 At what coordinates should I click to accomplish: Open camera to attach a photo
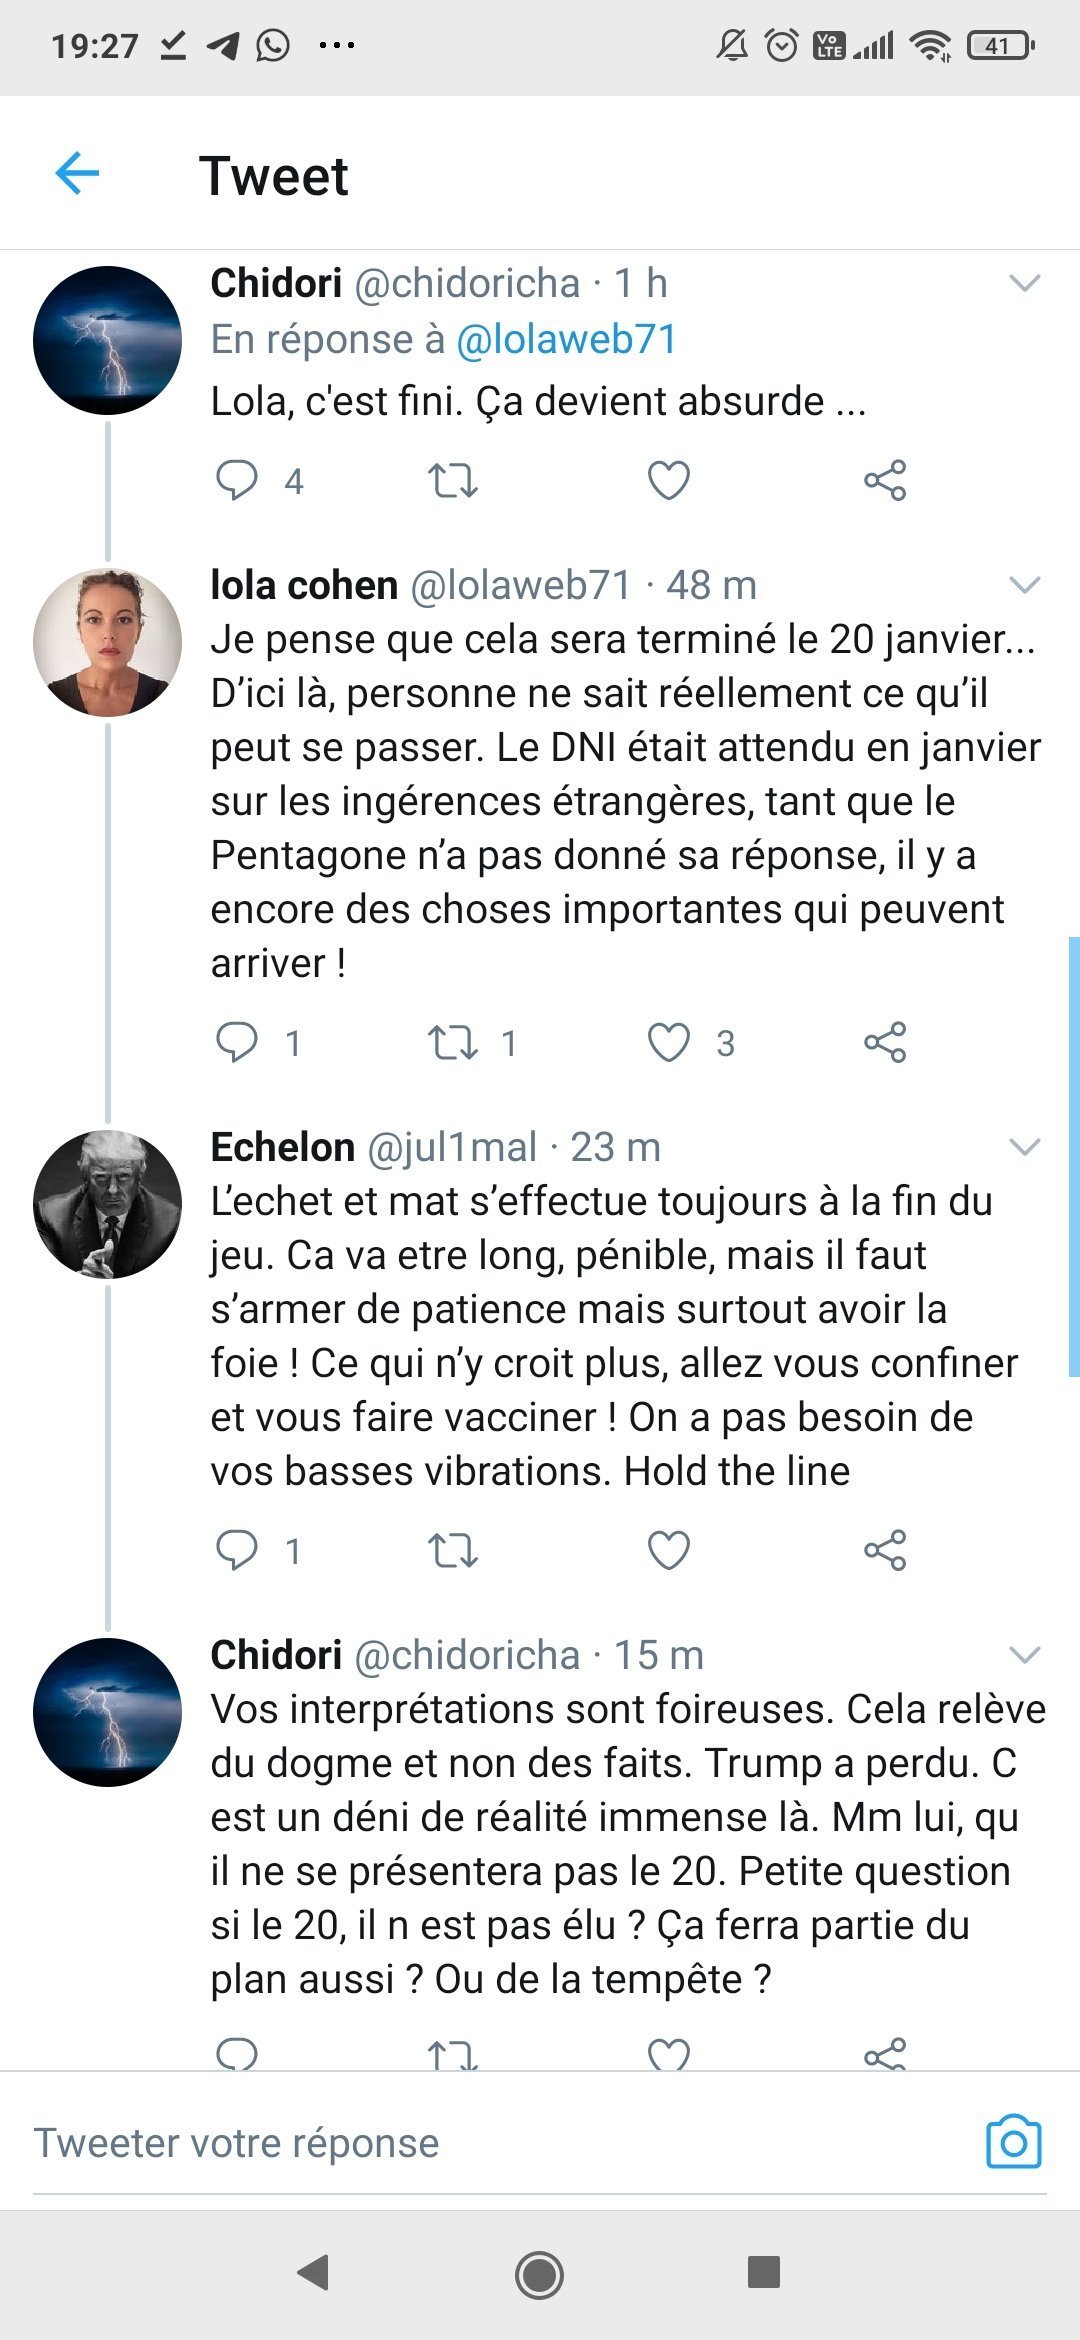click(1014, 2141)
